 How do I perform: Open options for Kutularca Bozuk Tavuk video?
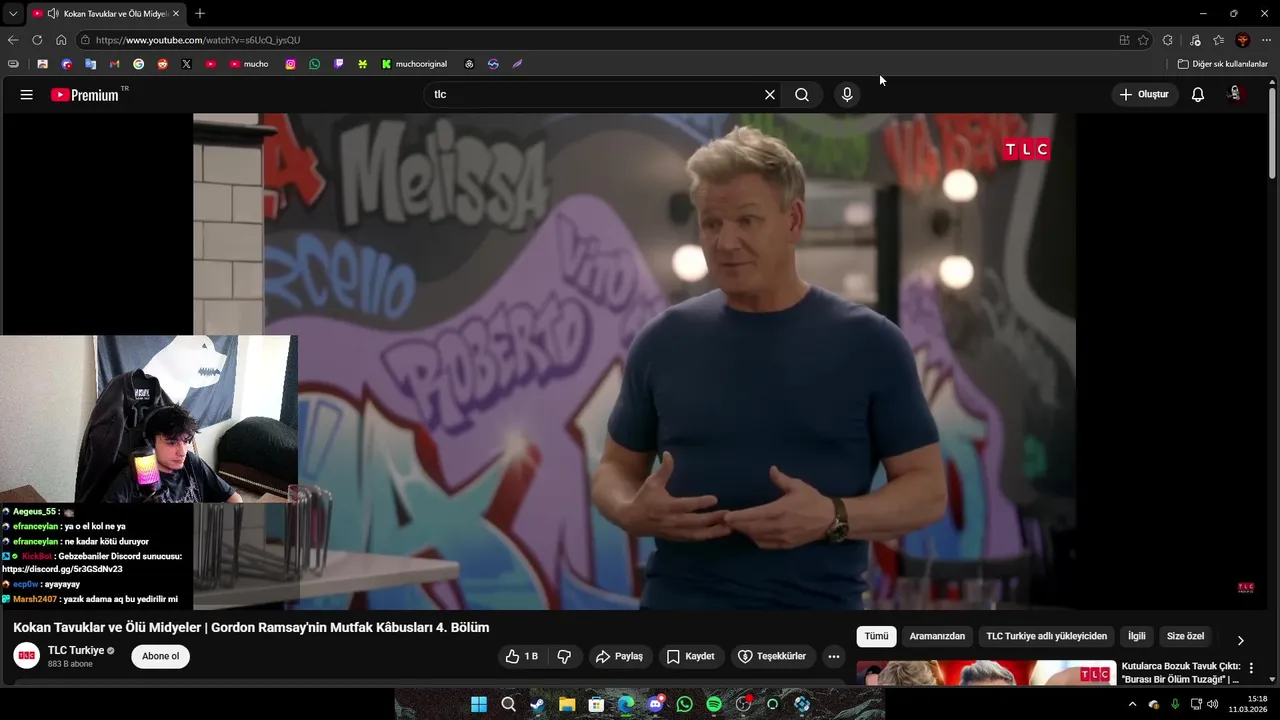1251,668
